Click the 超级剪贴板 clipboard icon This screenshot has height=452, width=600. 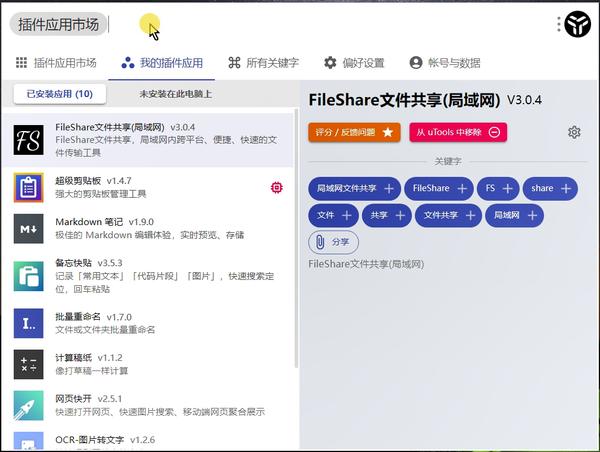(29, 188)
